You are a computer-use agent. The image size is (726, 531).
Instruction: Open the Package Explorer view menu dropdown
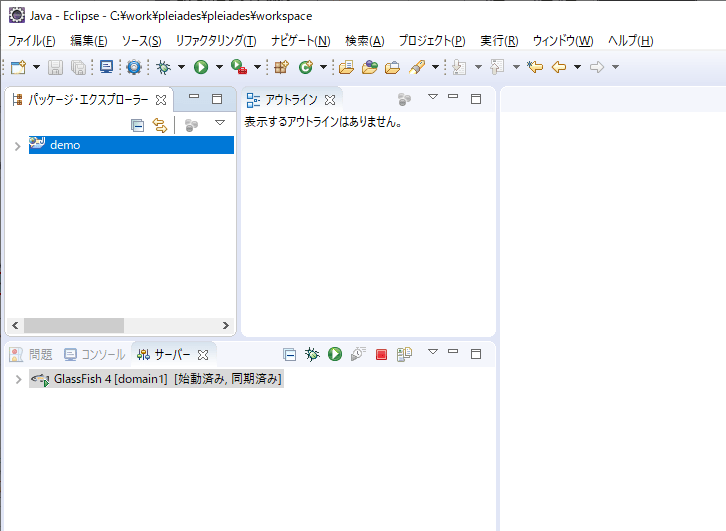click(220, 123)
